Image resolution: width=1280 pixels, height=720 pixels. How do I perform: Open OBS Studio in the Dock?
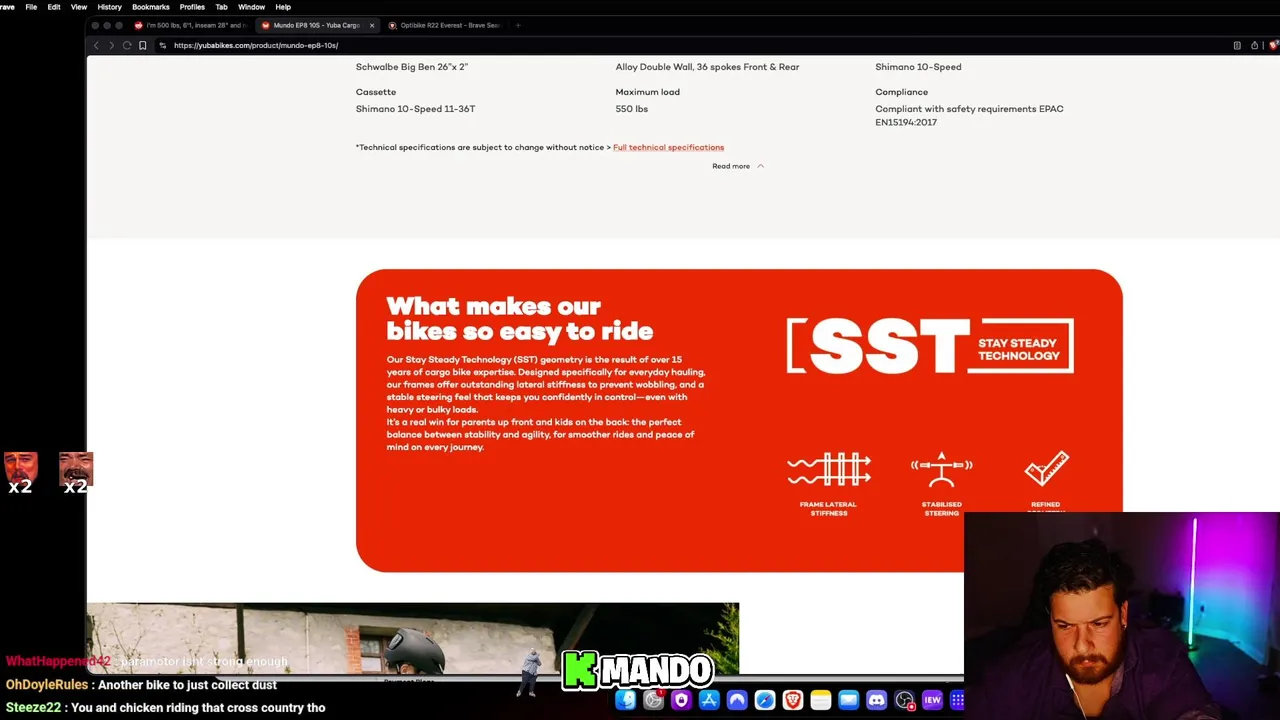(x=905, y=700)
